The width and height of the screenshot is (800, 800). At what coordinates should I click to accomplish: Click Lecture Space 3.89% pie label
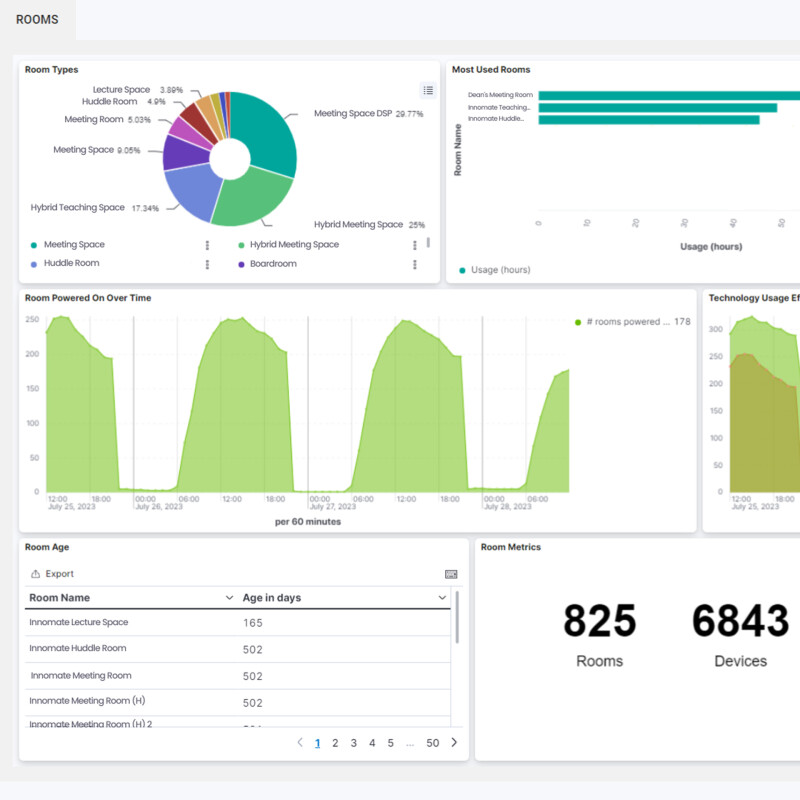(137, 90)
